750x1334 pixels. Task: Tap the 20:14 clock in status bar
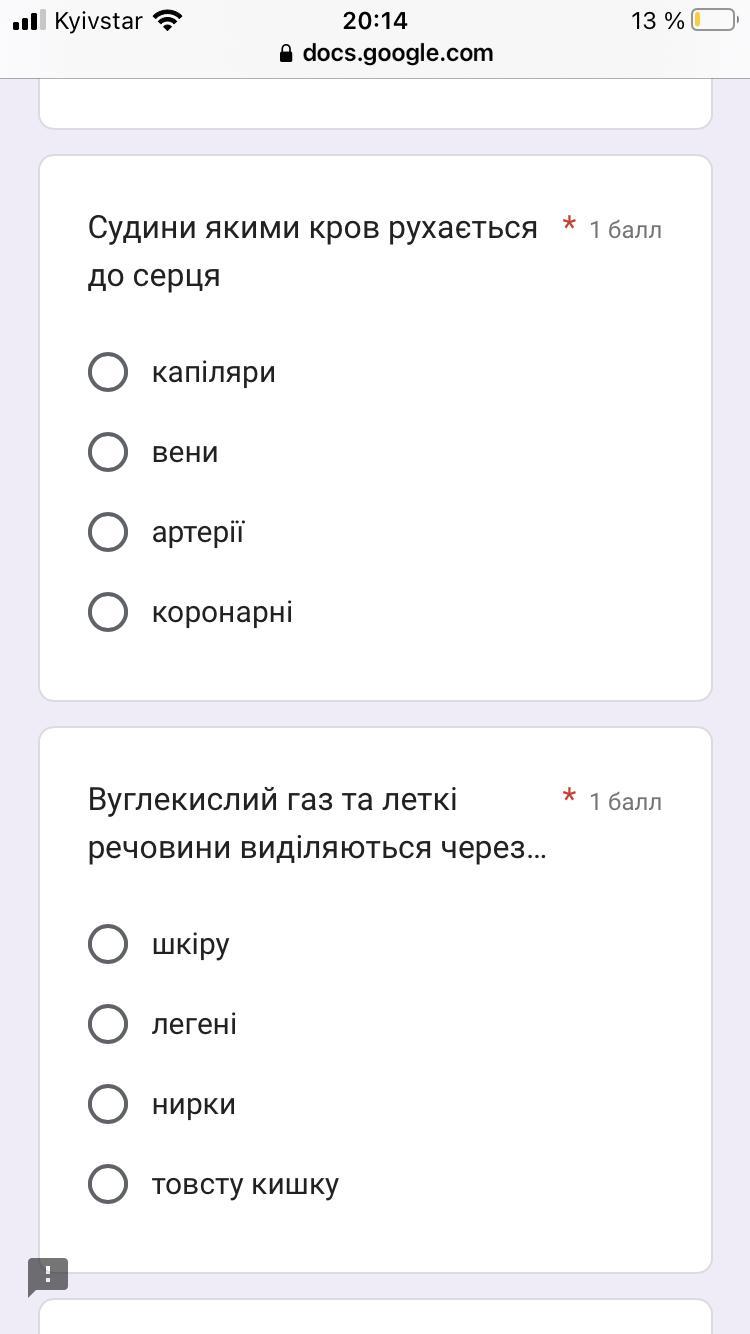tap(375, 20)
